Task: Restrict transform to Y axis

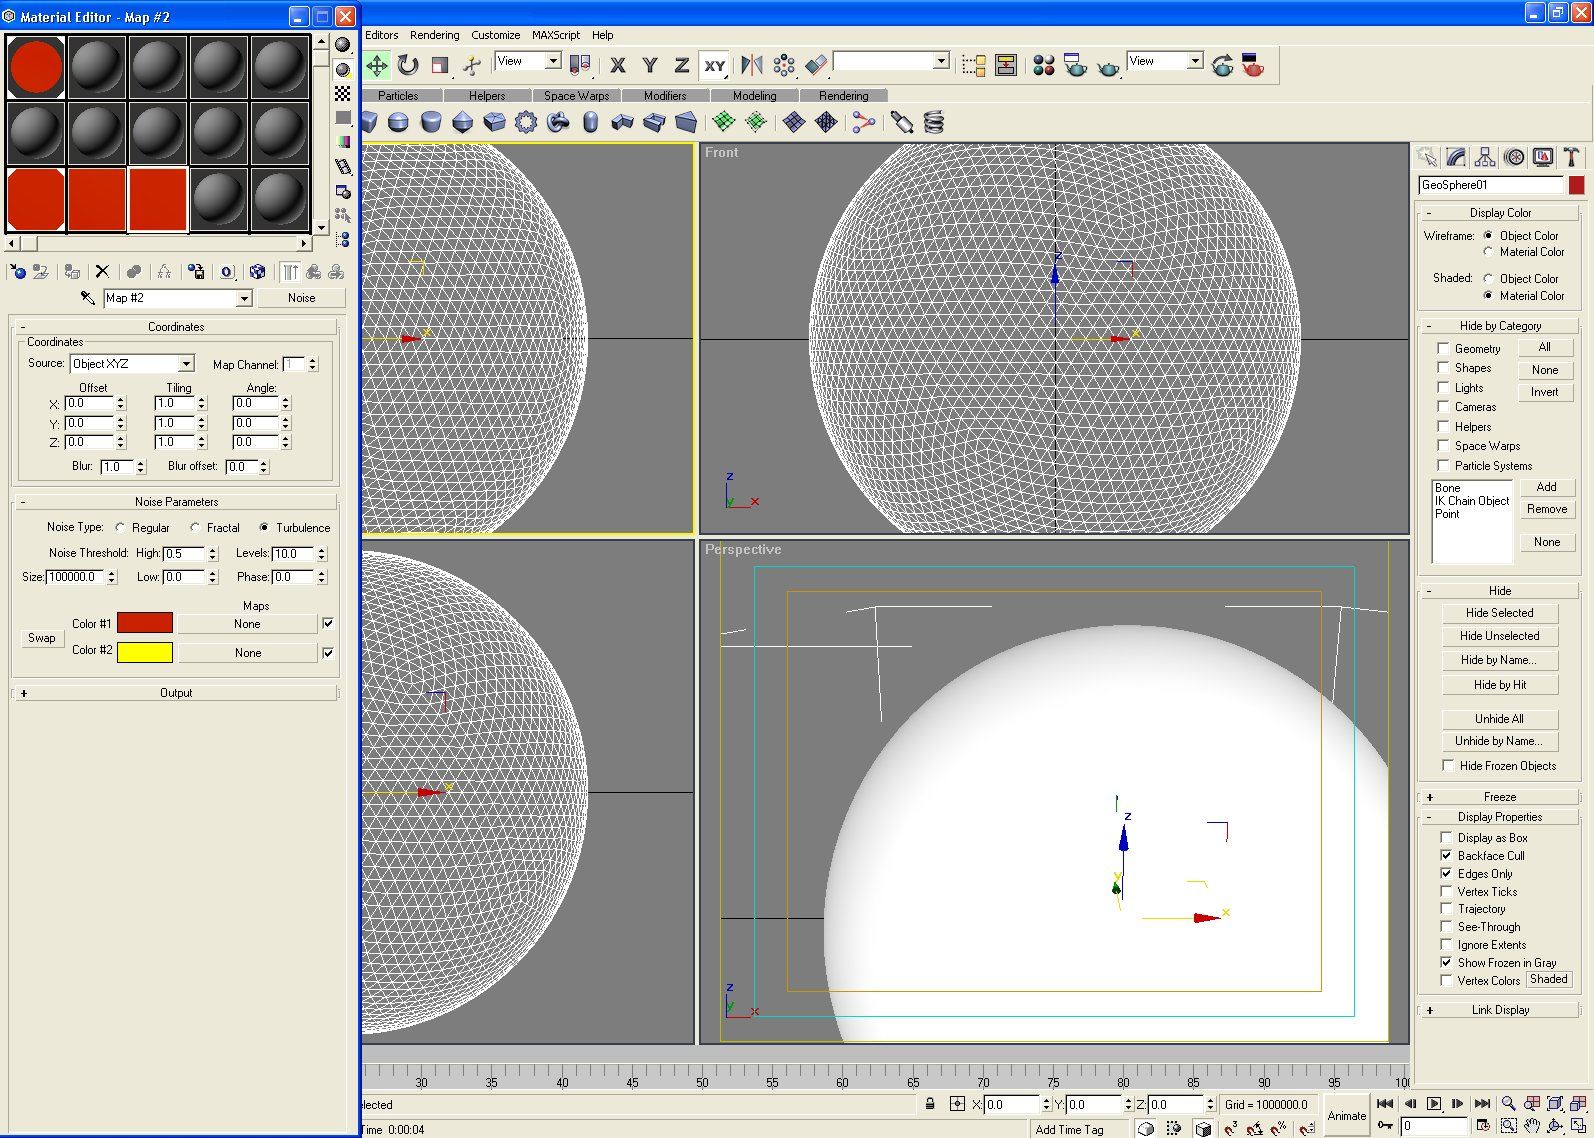Action: pos(650,65)
